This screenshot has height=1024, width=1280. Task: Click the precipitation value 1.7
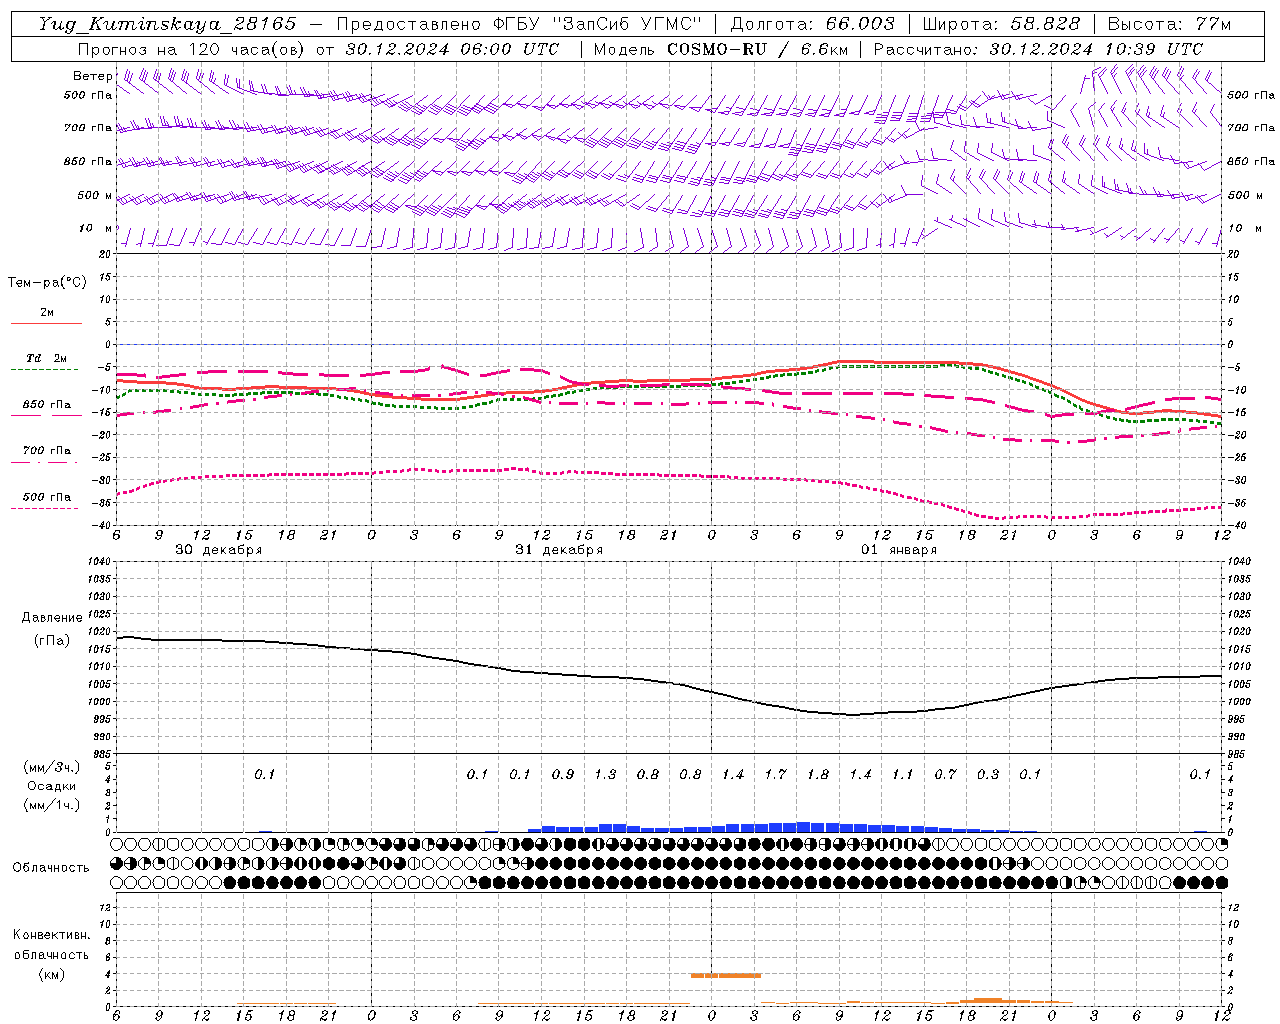tap(775, 774)
